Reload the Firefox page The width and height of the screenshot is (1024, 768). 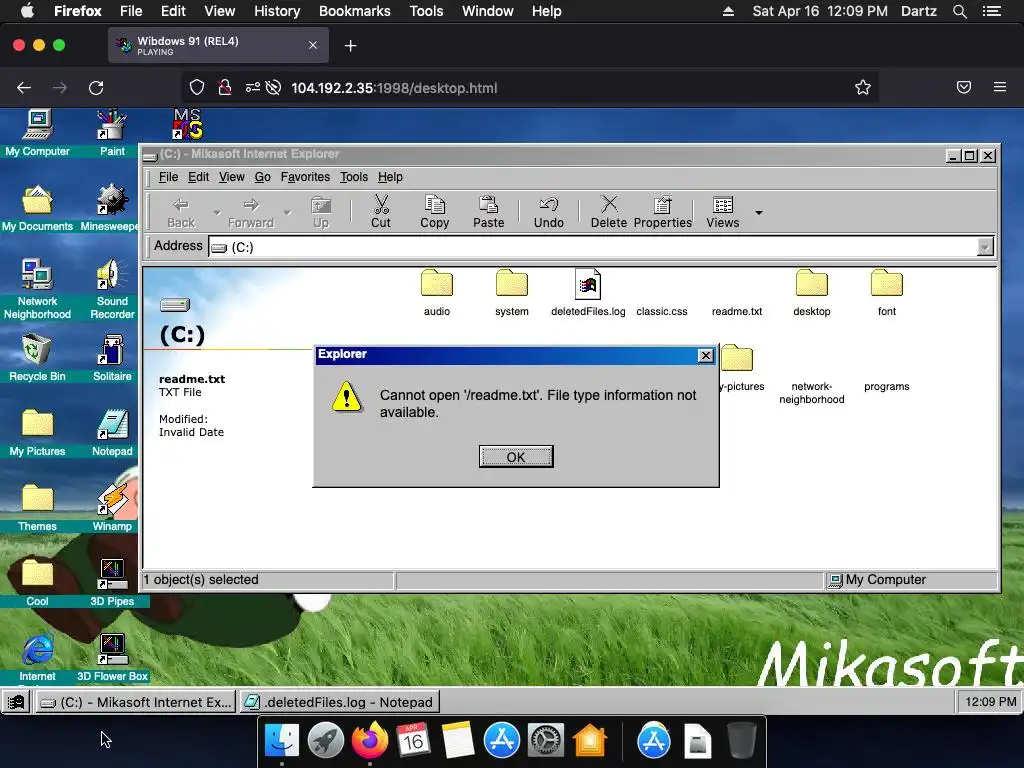96,88
